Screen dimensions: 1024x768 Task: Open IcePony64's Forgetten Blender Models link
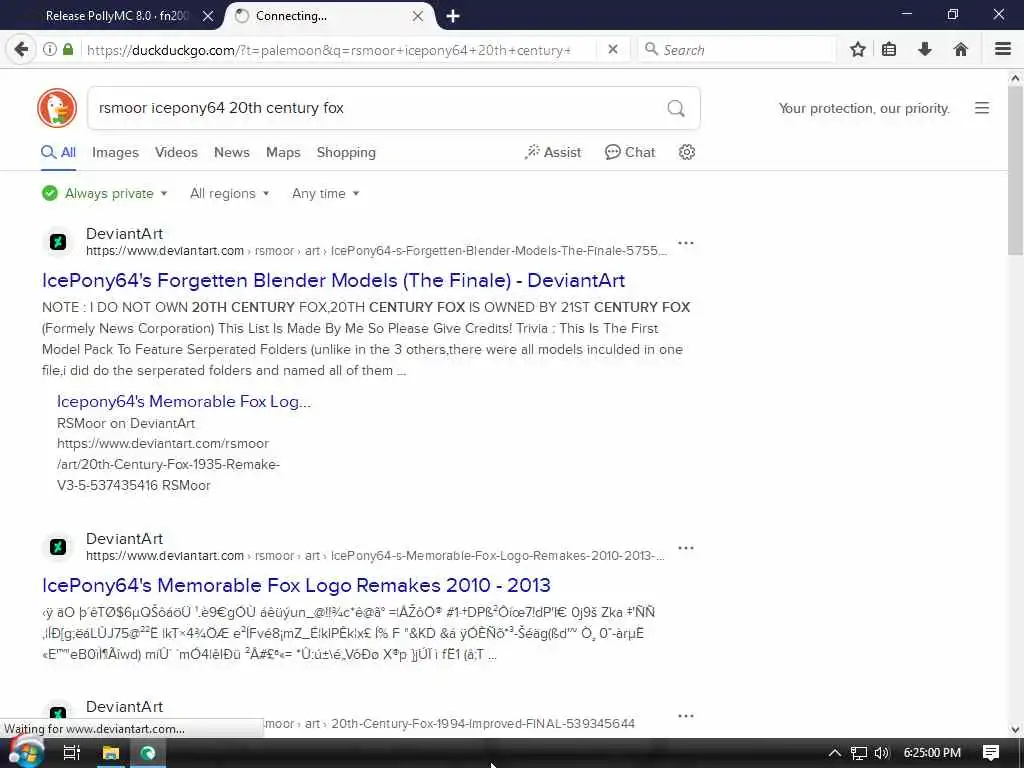(333, 280)
